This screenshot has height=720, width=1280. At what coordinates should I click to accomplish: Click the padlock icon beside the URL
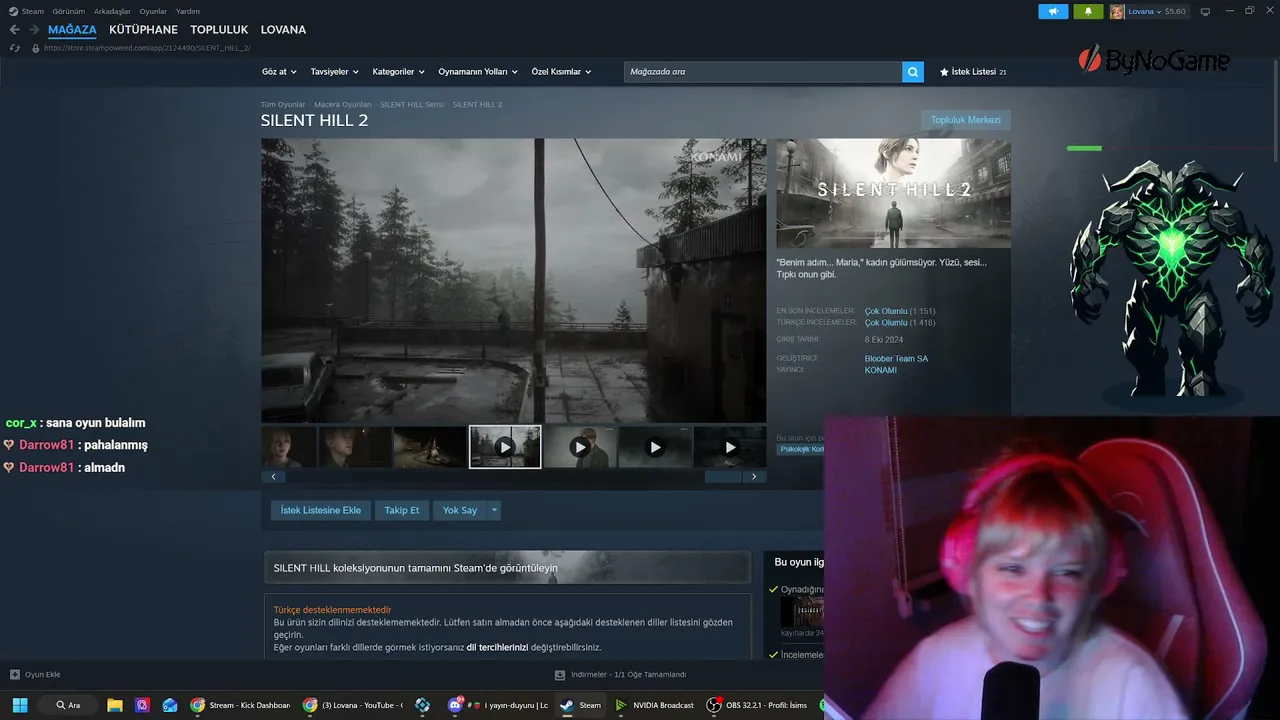(36, 48)
